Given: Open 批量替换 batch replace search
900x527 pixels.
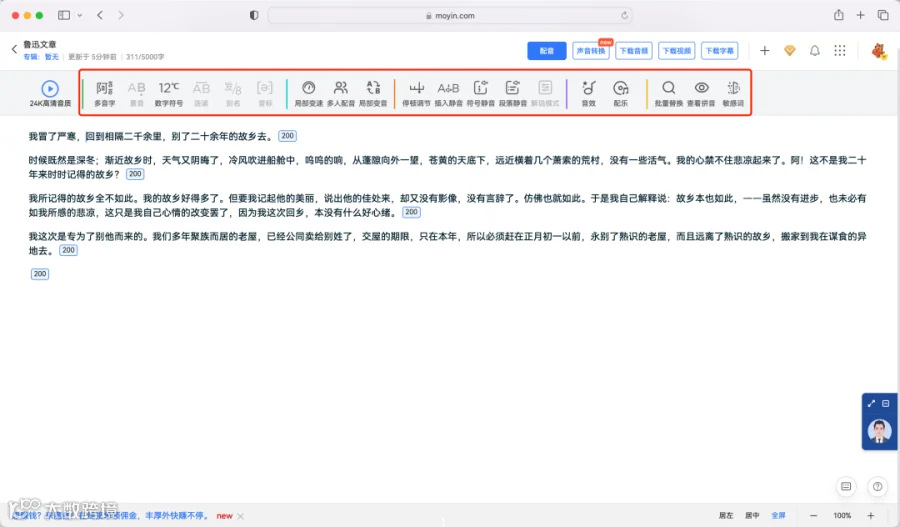Looking at the screenshot, I should point(669,94).
